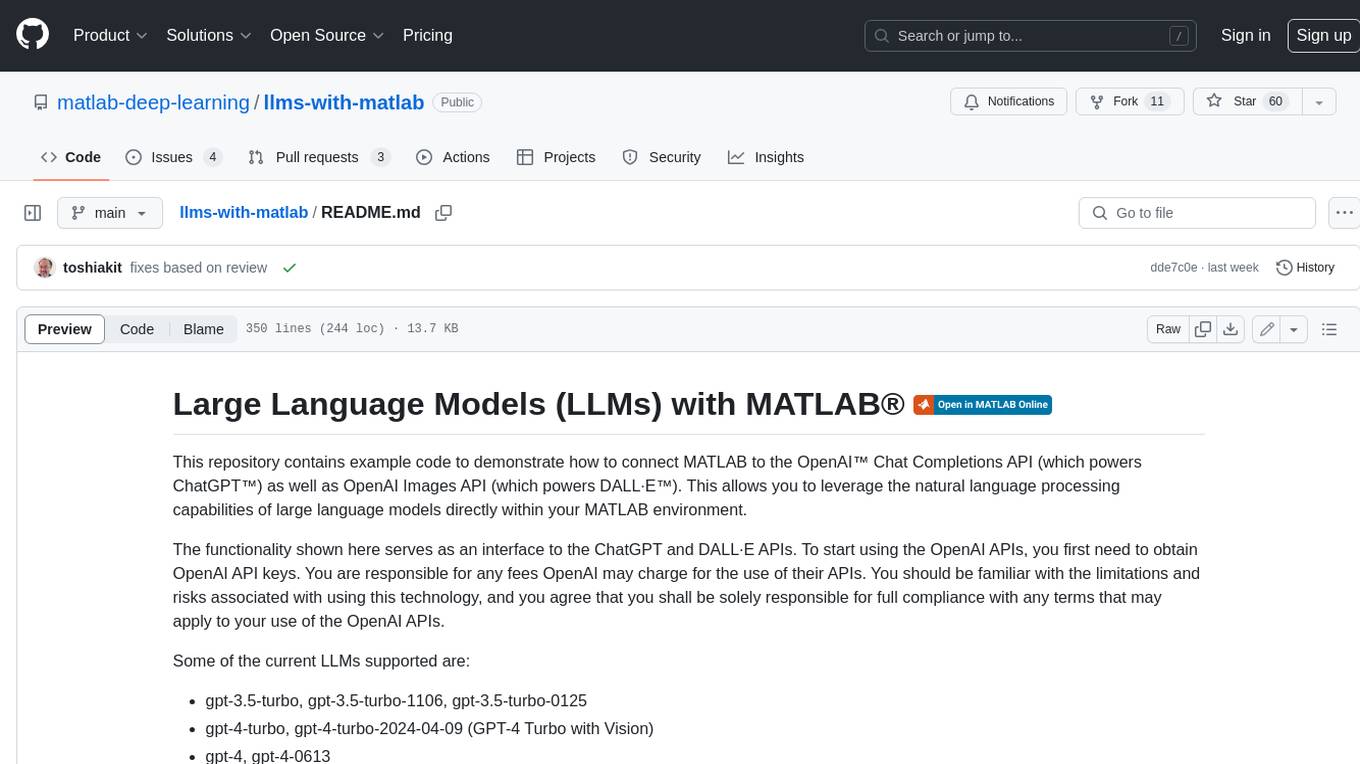Open more edit options dropdown arrow
Screen dimensions: 1360x764
pyautogui.click(x=1294, y=329)
